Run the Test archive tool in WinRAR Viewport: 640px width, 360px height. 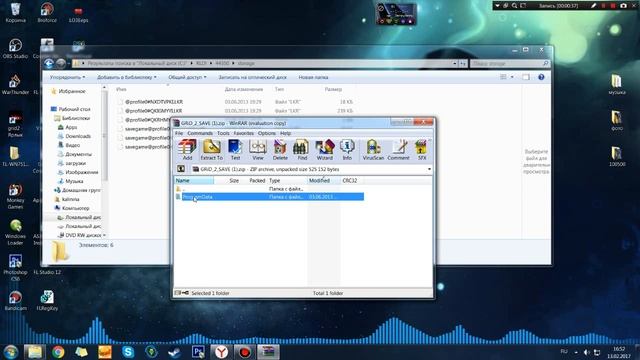pyautogui.click(x=235, y=149)
